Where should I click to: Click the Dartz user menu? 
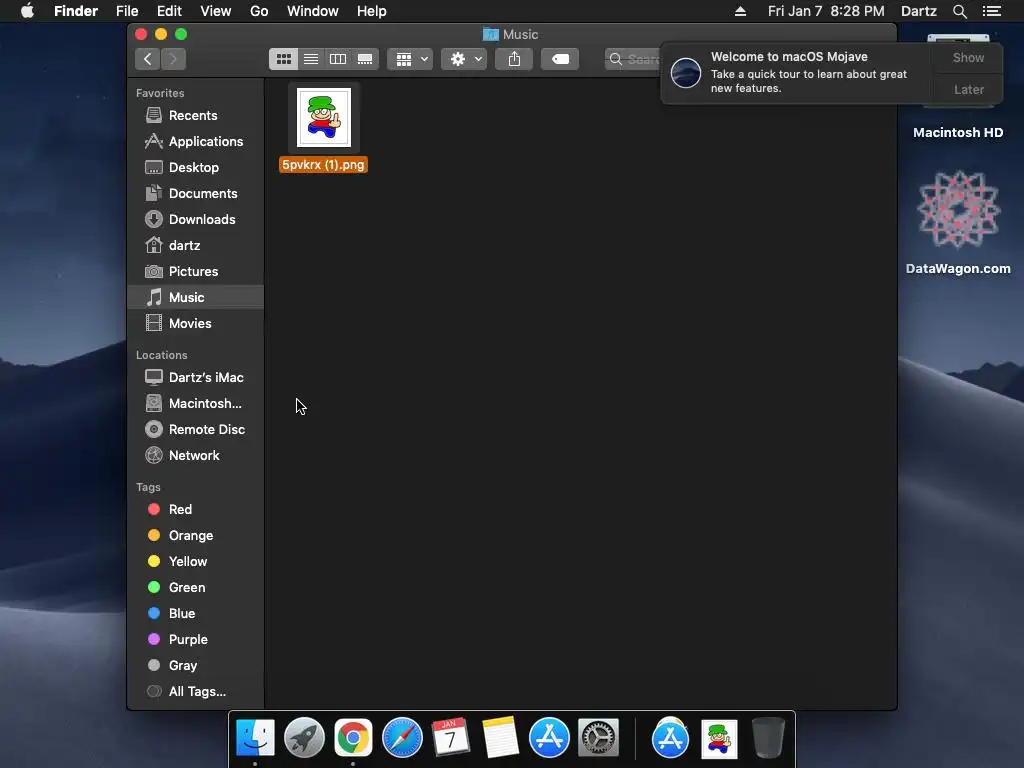[918, 11]
